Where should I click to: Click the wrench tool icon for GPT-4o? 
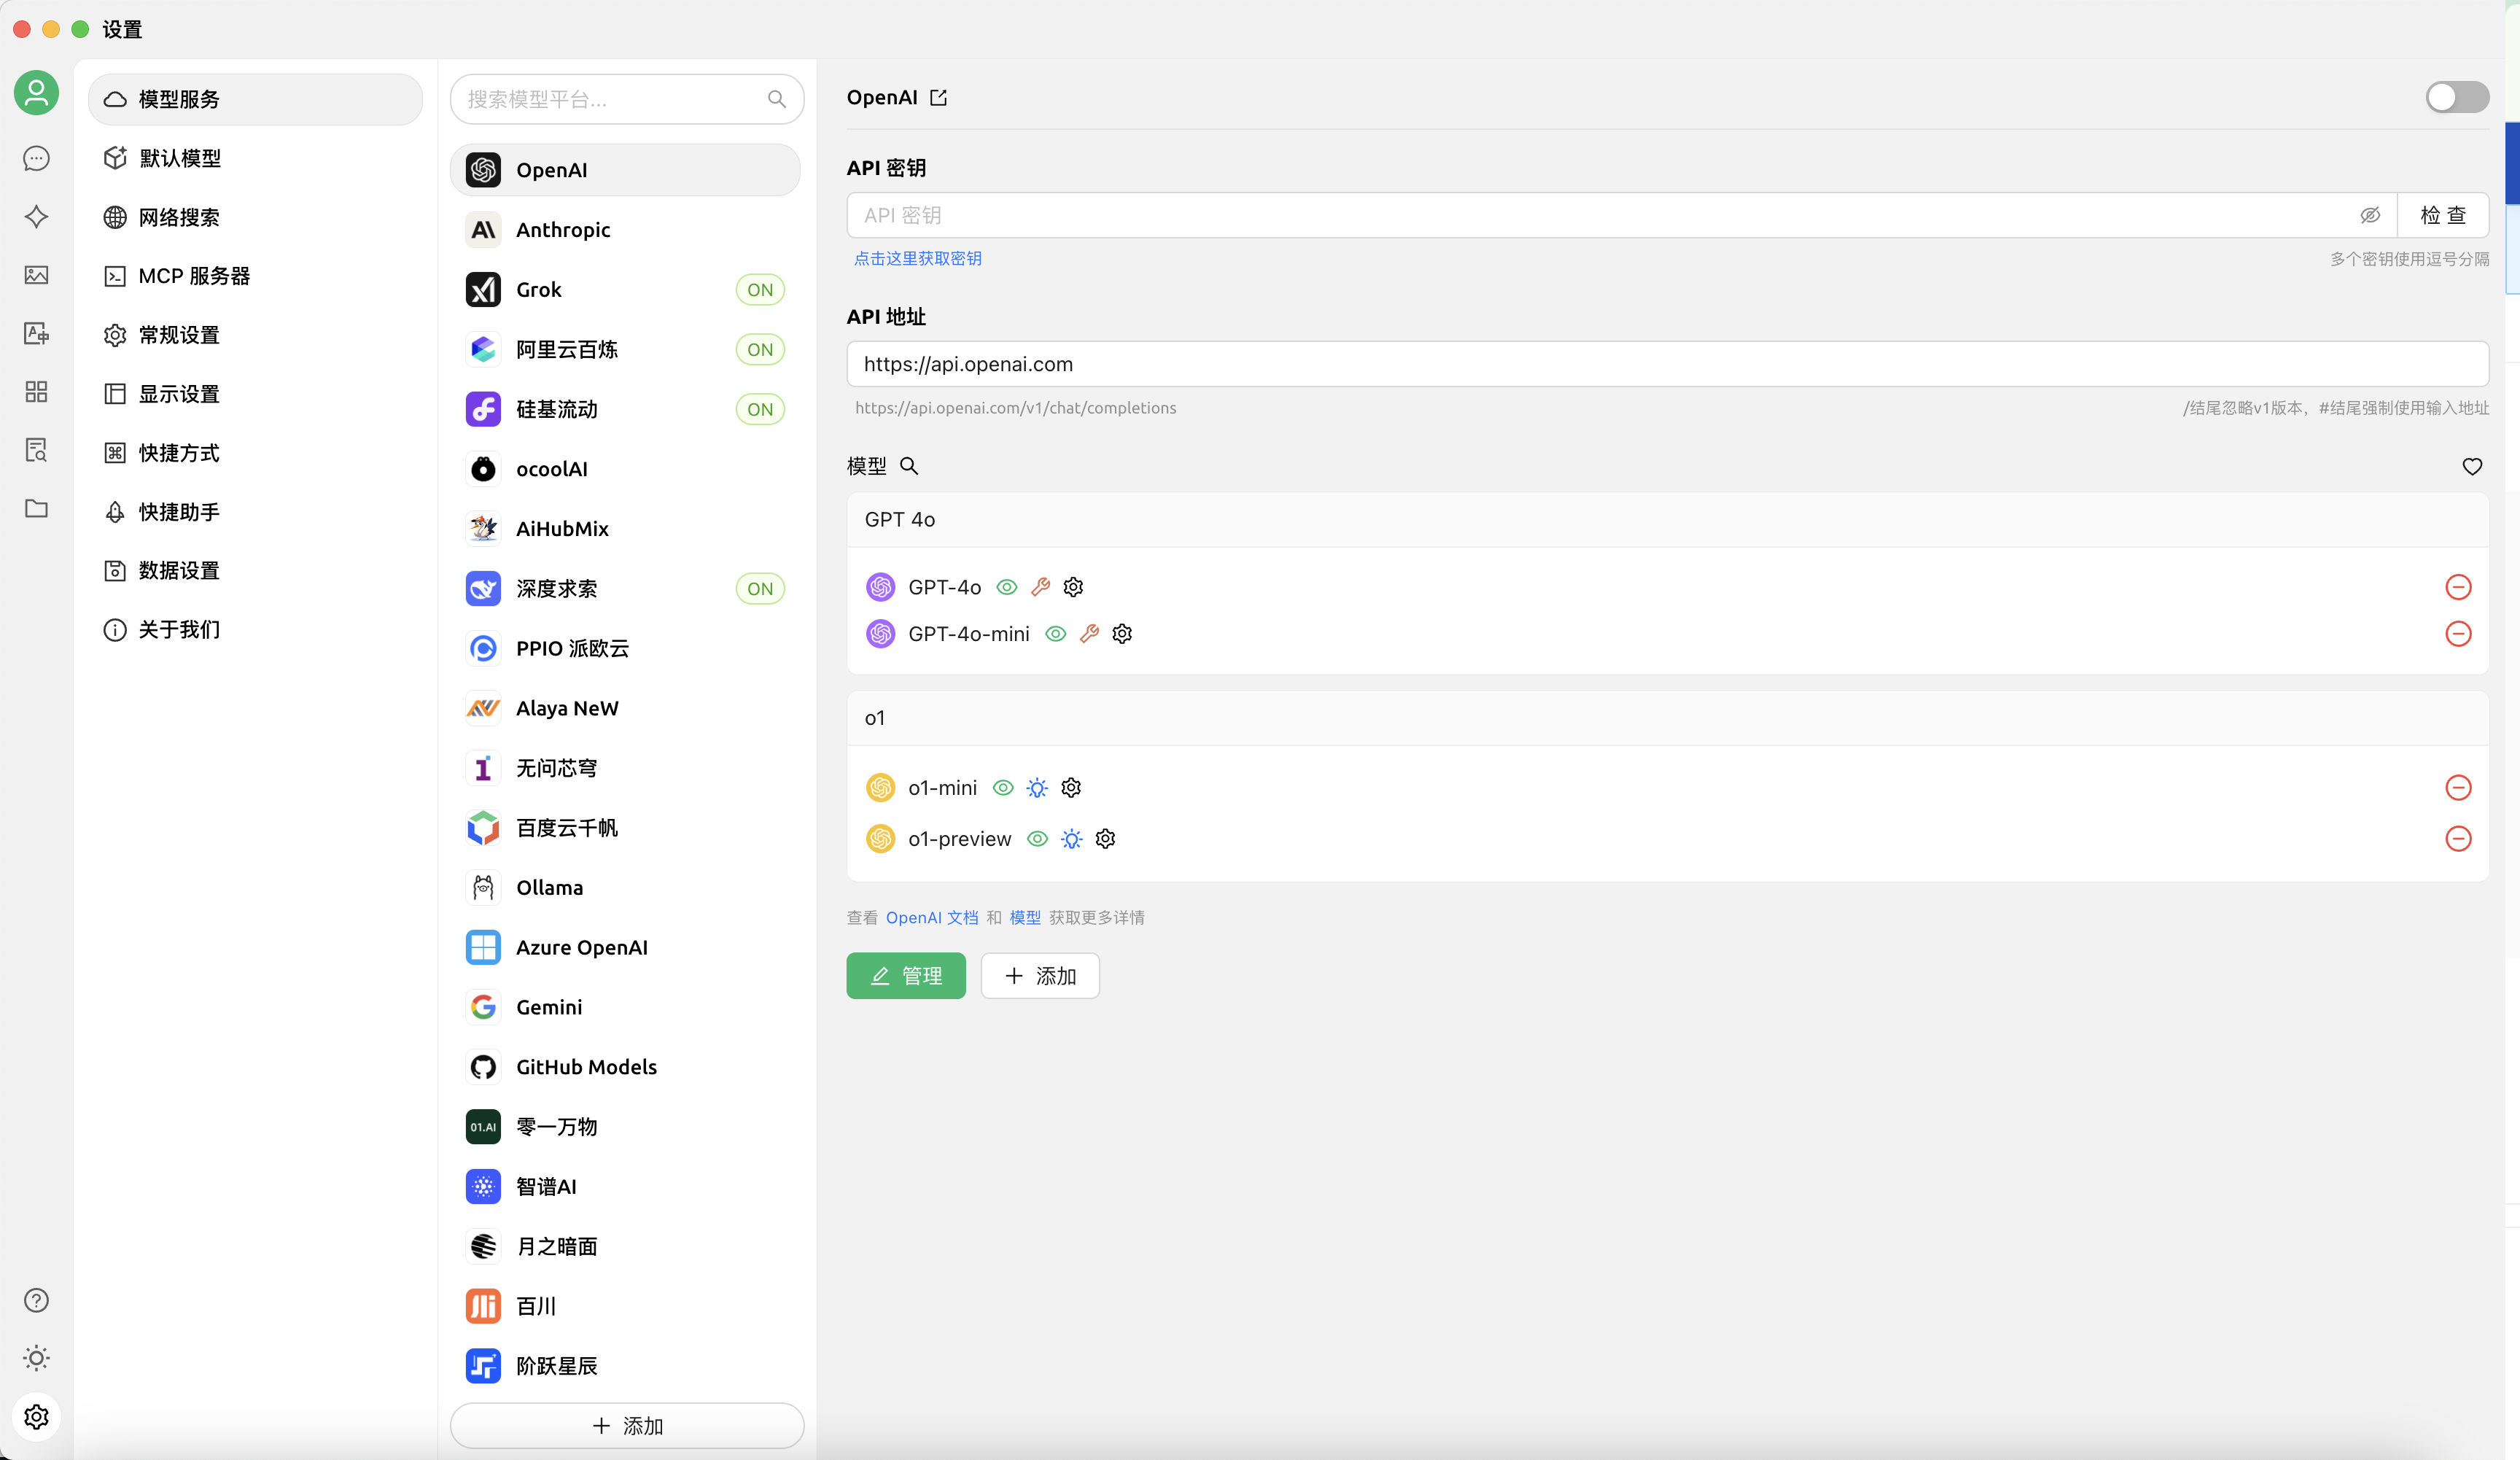(x=1041, y=587)
